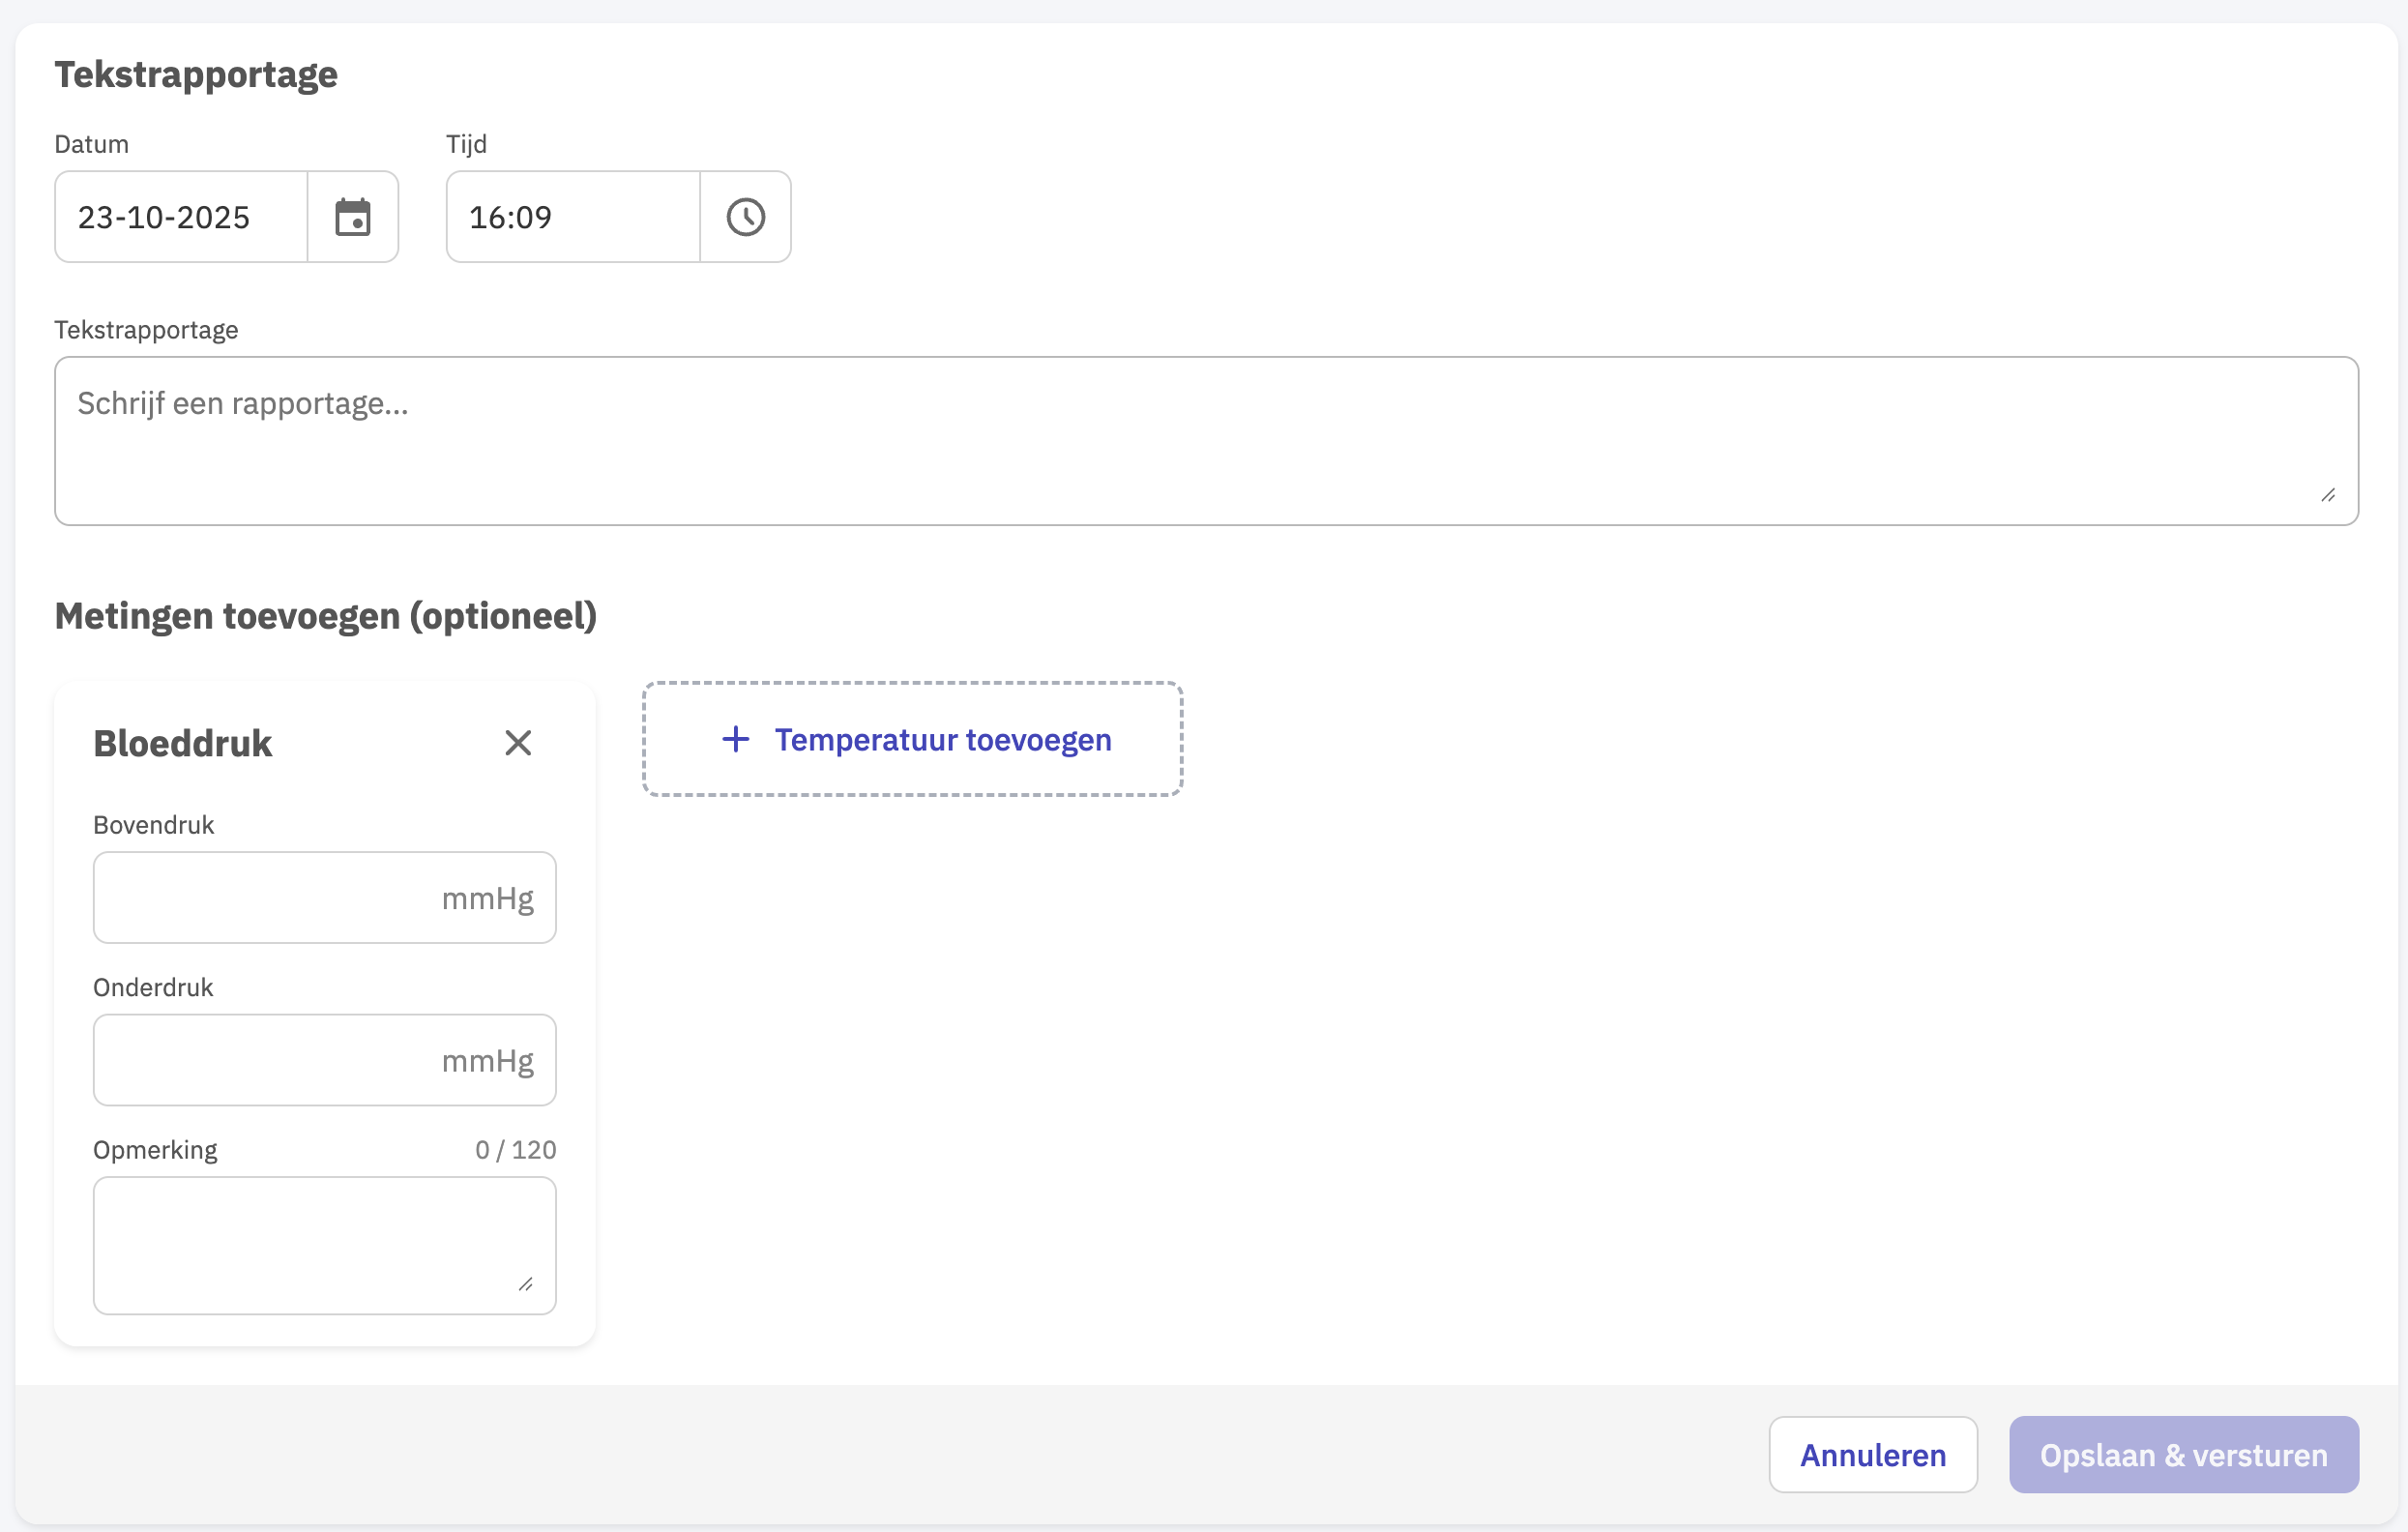Focus the 'Schrijf een rapportage...' text area

click(x=1200, y=440)
